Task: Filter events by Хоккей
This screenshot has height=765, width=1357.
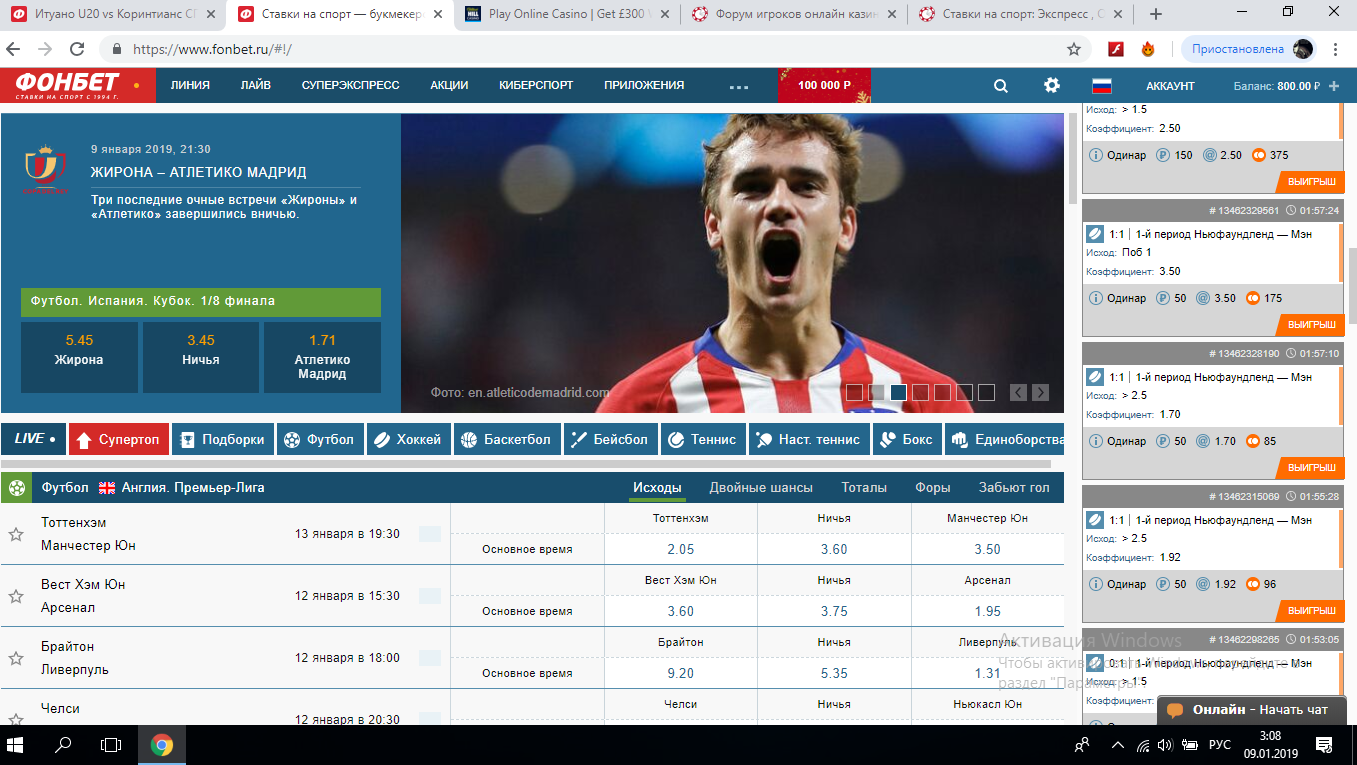Action: [x=408, y=439]
